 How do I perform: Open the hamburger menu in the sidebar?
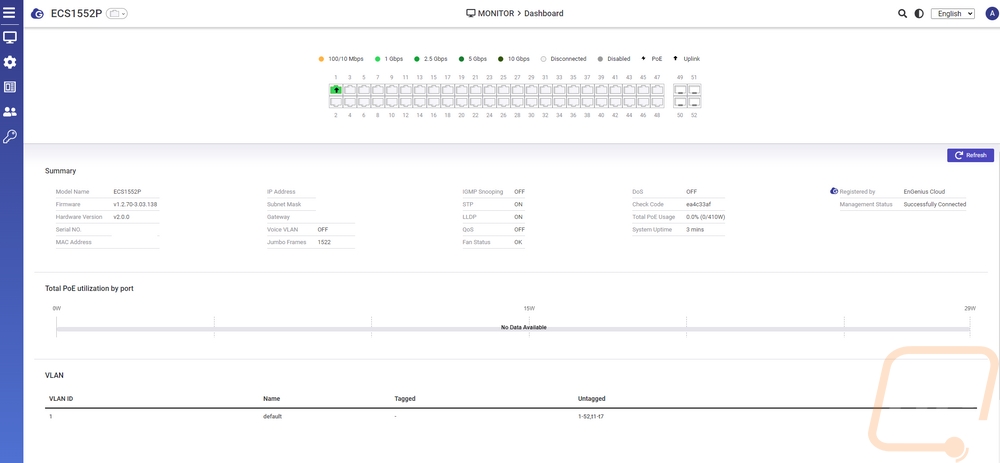click(x=10, y=13)
